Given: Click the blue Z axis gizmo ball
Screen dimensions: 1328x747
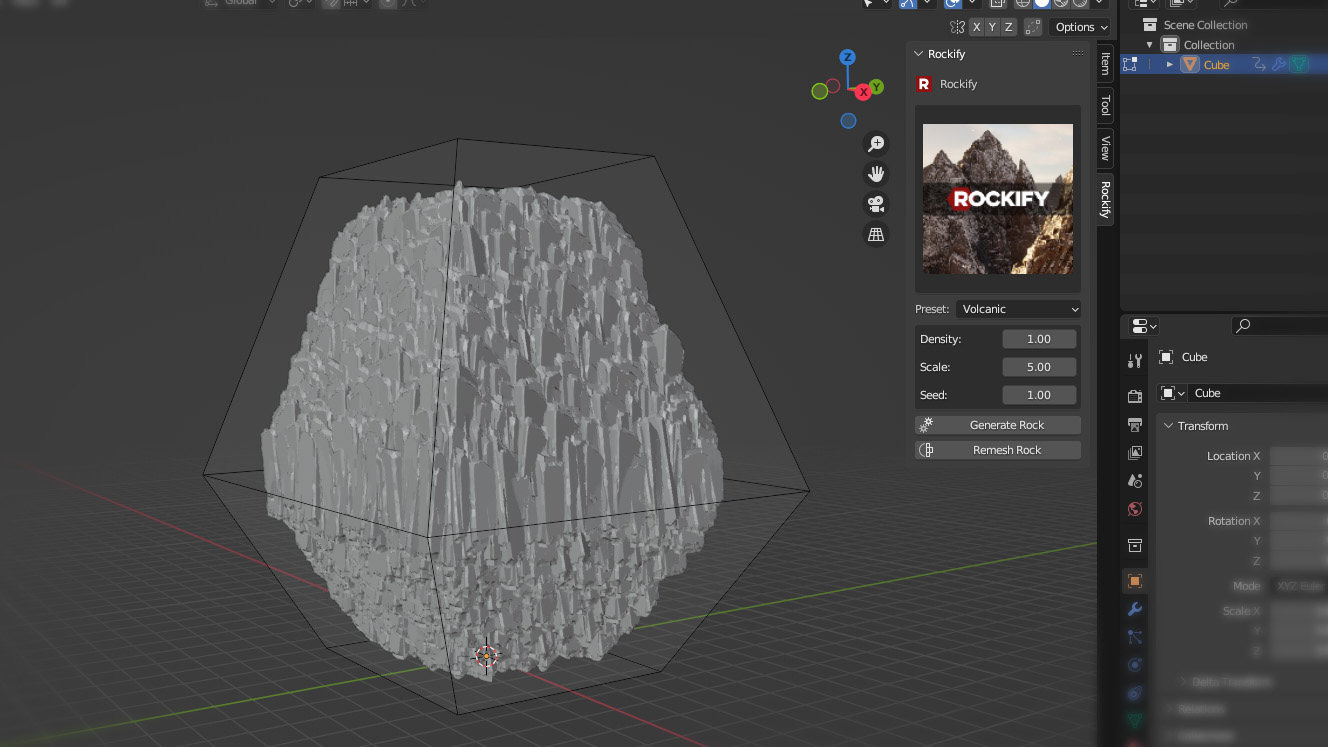Looking at the screenshot, I should [847, 57].
